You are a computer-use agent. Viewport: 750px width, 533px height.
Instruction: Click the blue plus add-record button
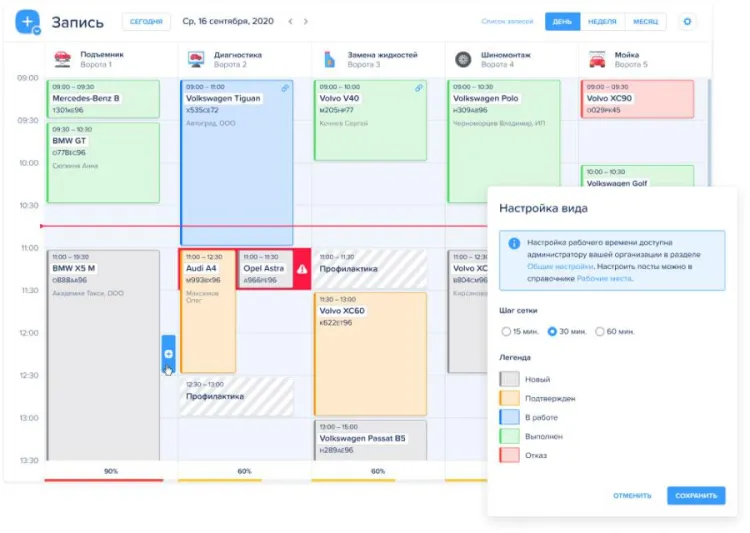pos(27,22)
